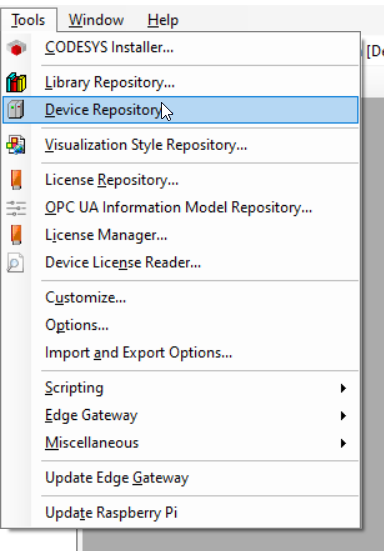
Task: Click the Library Repository books icon
Action: (x=16, y=83)
